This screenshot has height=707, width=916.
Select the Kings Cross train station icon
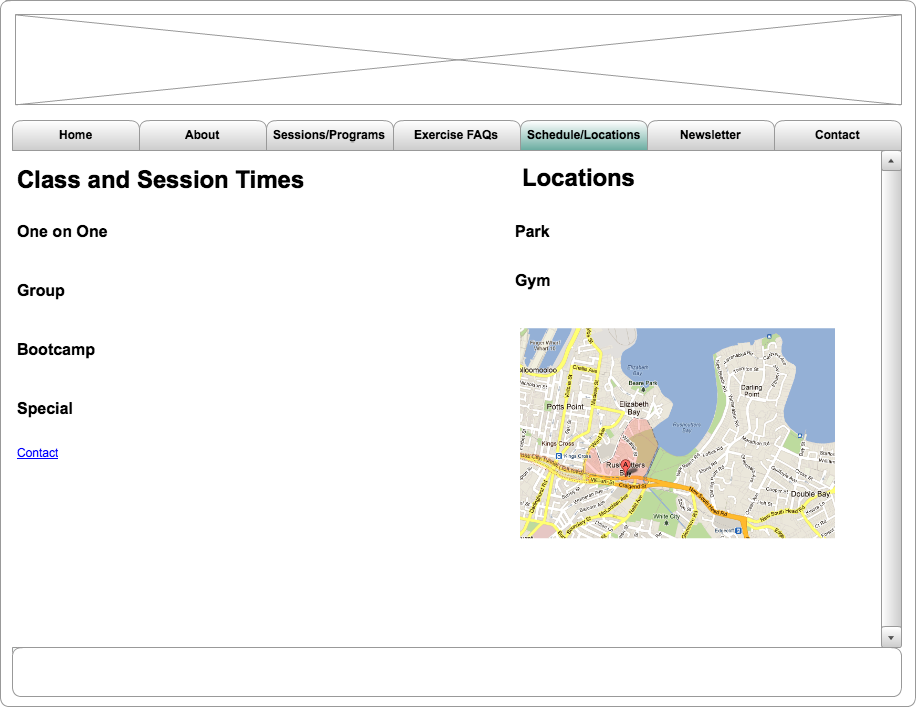(x=559, y=455)
